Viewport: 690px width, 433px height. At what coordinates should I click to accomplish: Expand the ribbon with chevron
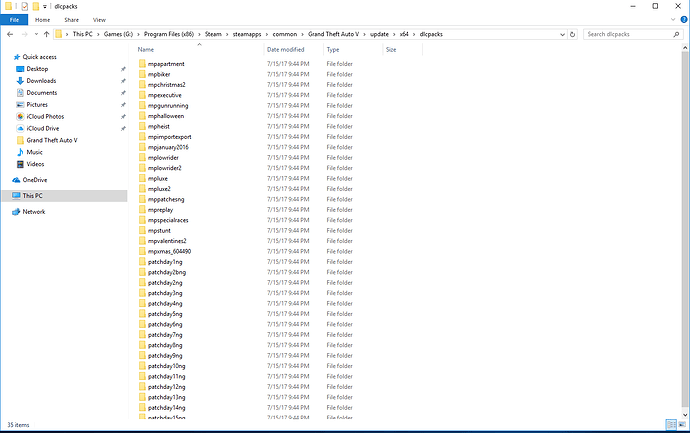[673, 20]
